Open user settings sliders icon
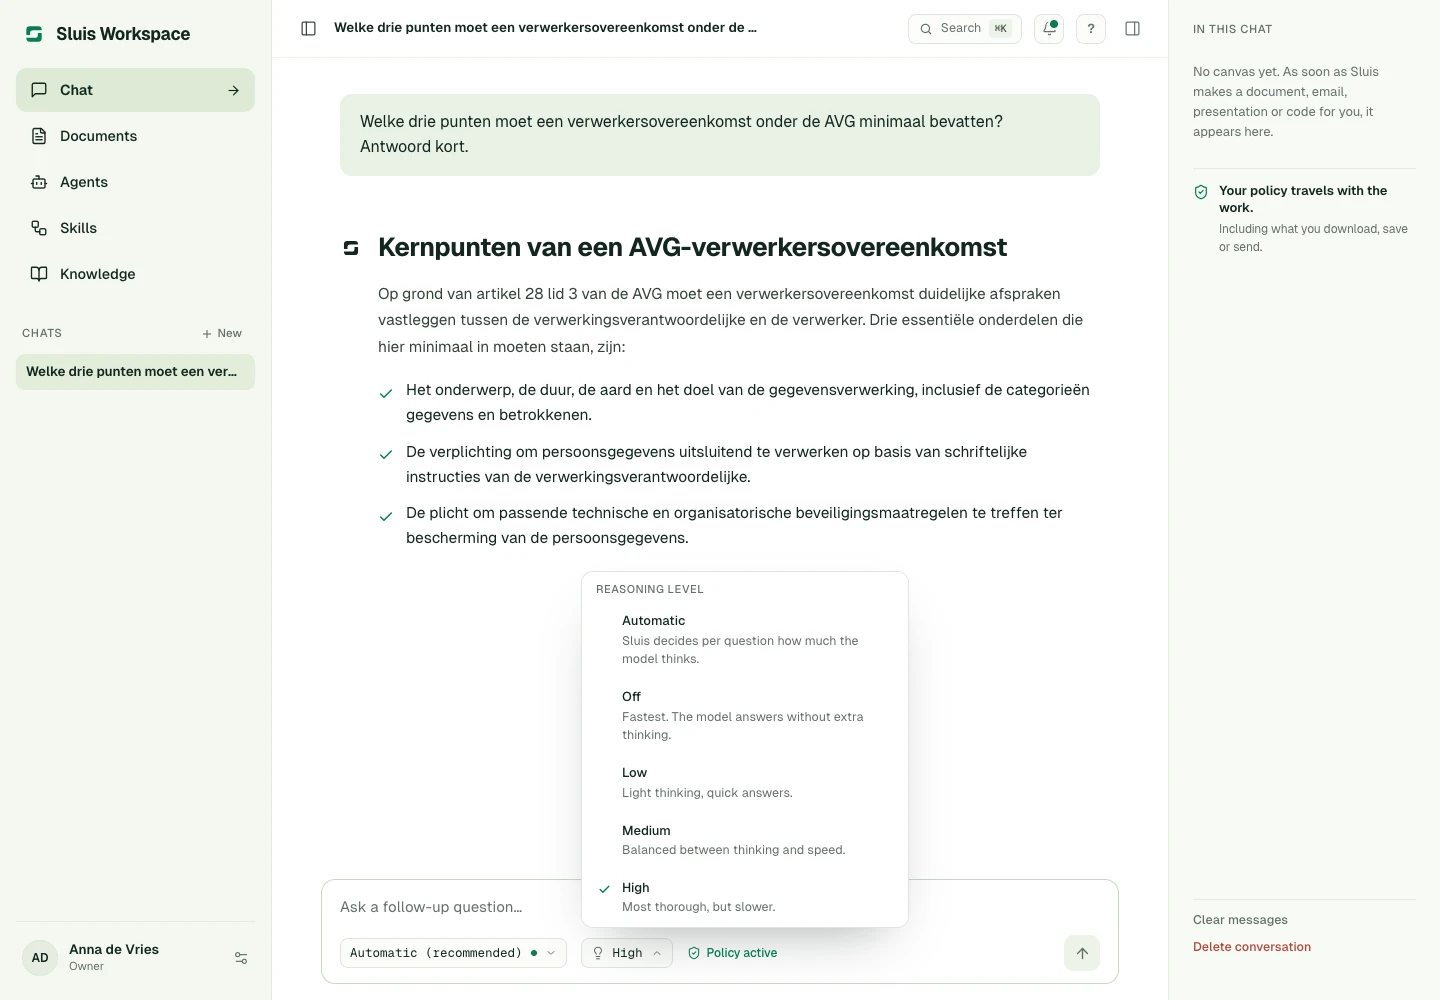 point(241,958)
